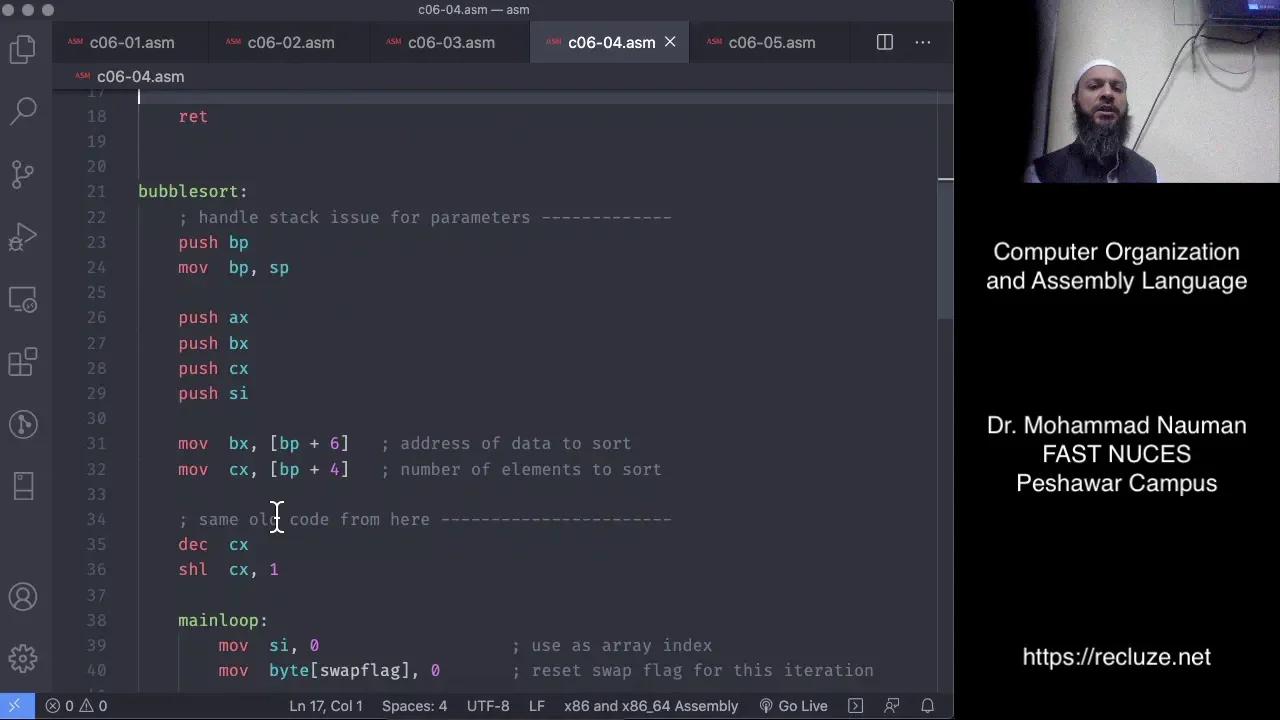Switch to the c06-01.asm tab
Image resolution: width=1280 pixels, height=720 pixels.
pyautogui.click(x=131, y=42)
